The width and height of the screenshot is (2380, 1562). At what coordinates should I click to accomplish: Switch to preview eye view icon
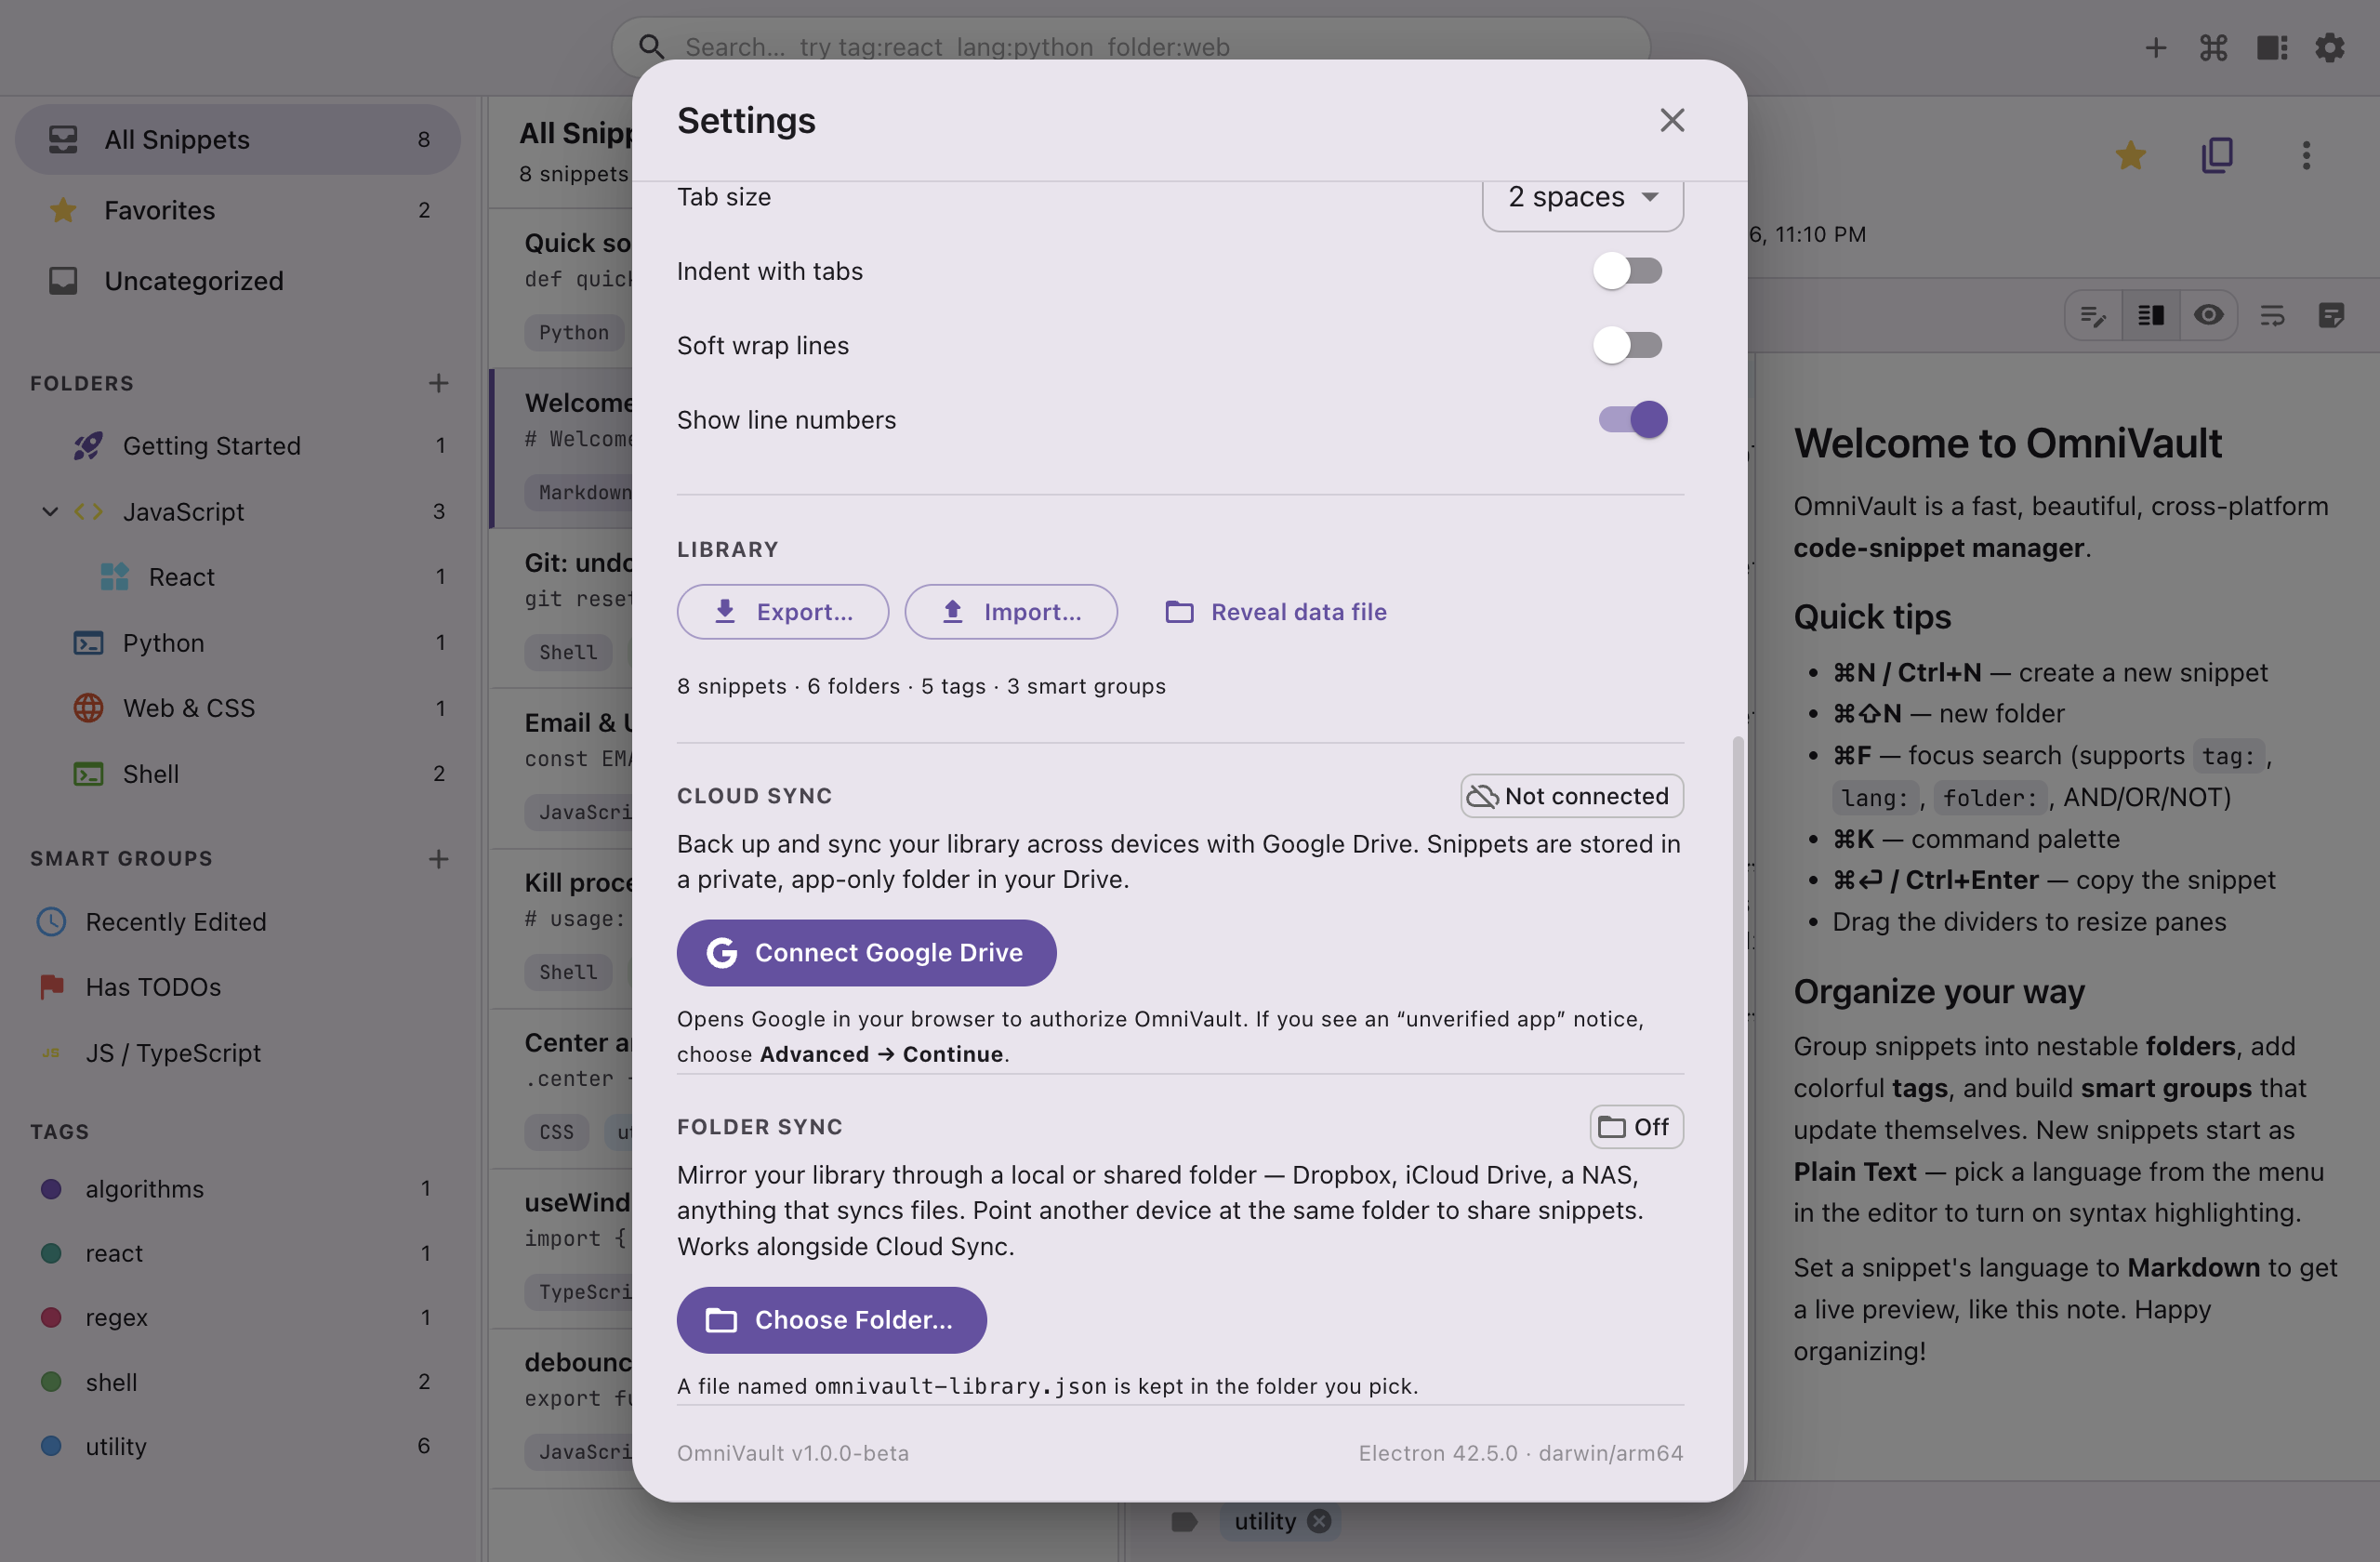pos(2209,316)
